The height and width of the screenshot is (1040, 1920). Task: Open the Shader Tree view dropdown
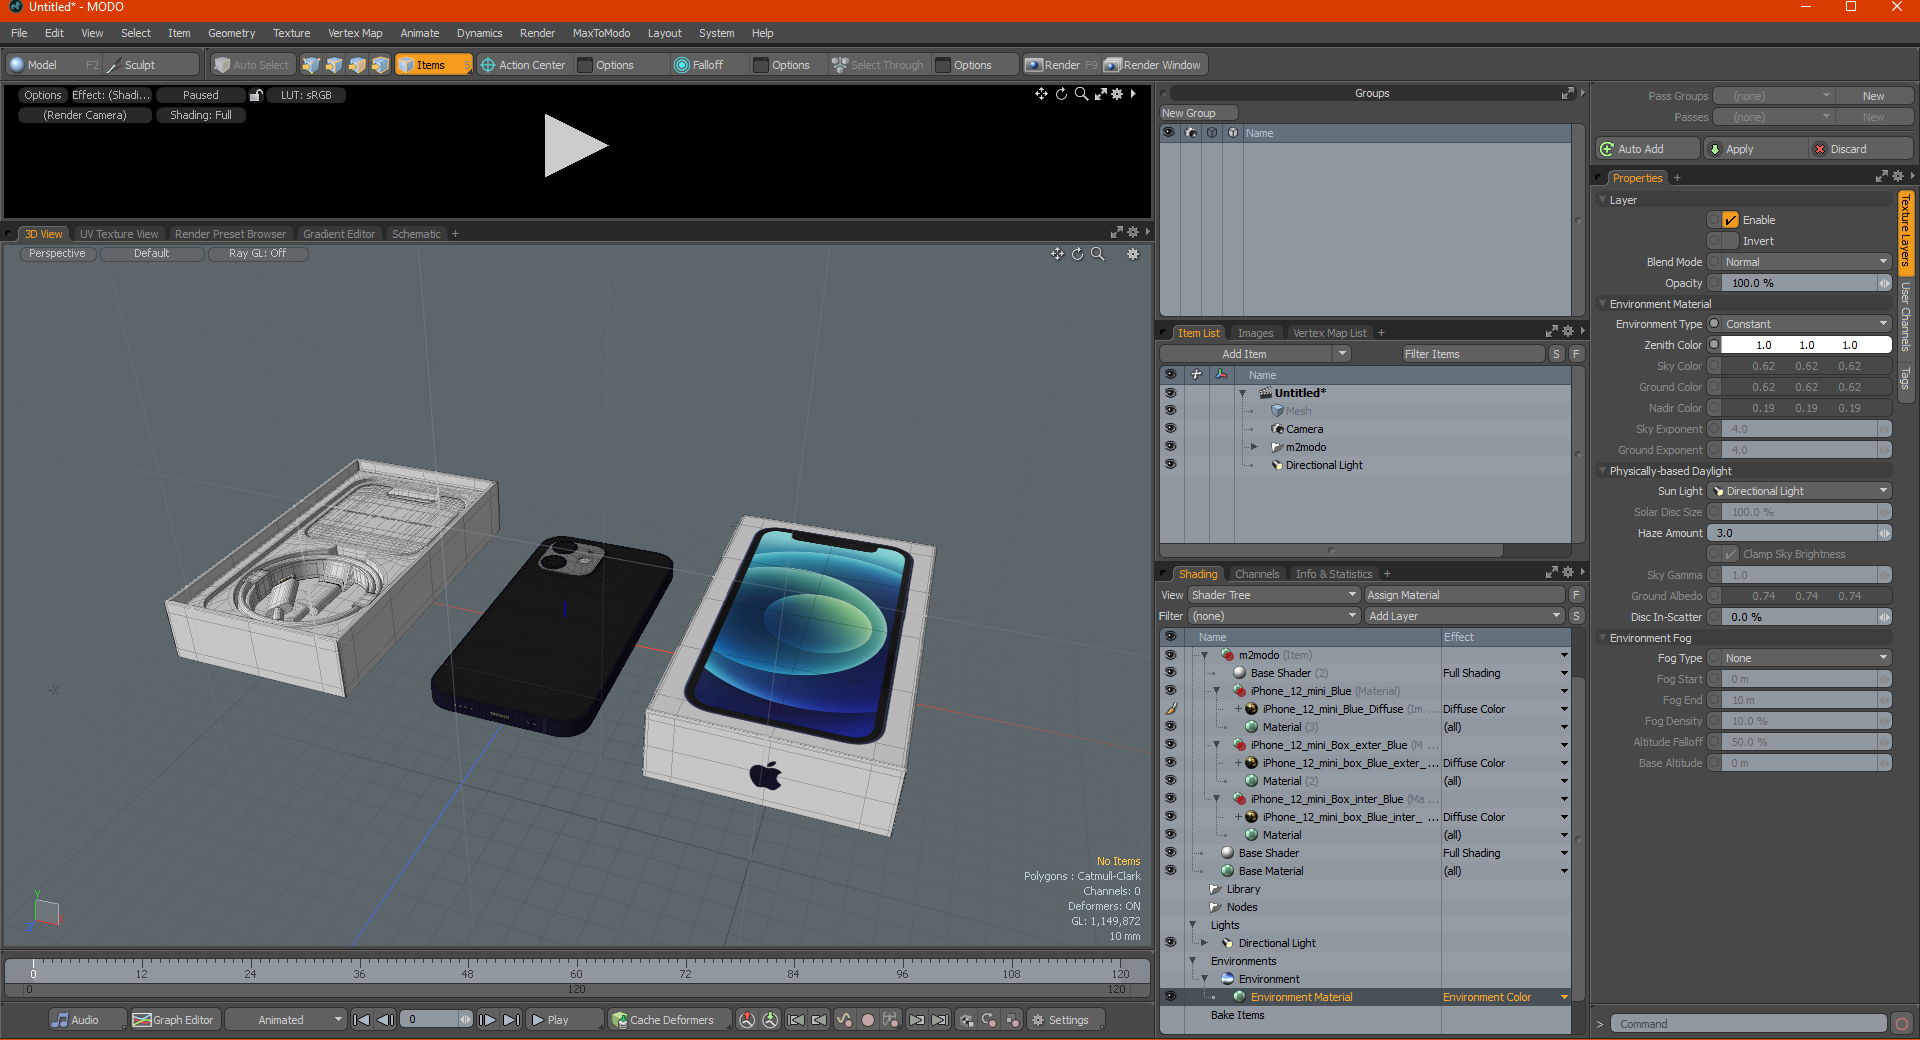[x=1274, y=595]
